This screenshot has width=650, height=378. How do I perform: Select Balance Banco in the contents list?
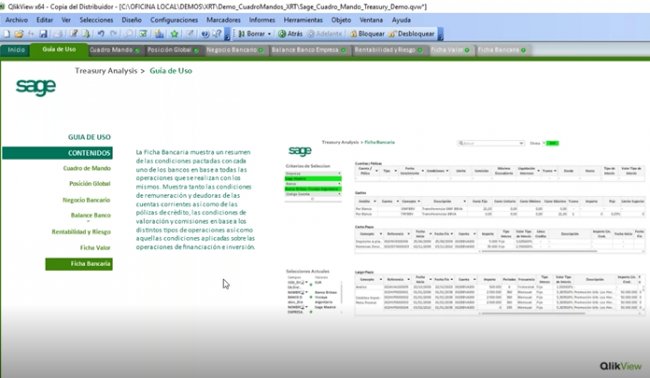[90, 215]
